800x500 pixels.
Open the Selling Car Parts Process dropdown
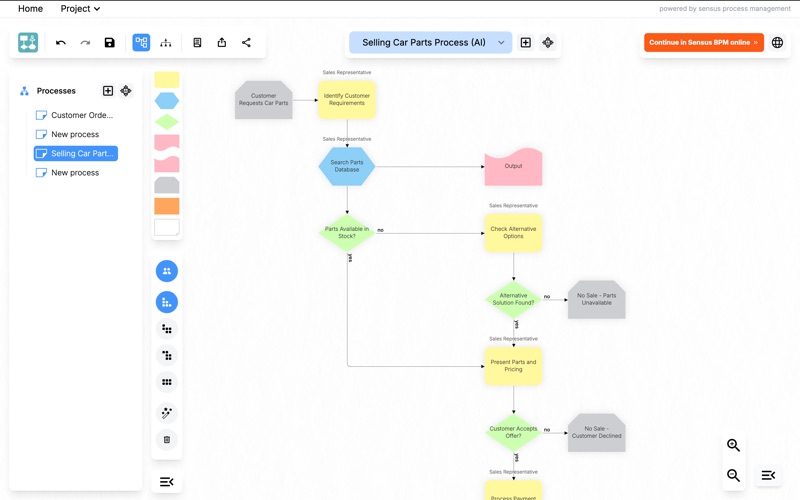pos(430,42)
